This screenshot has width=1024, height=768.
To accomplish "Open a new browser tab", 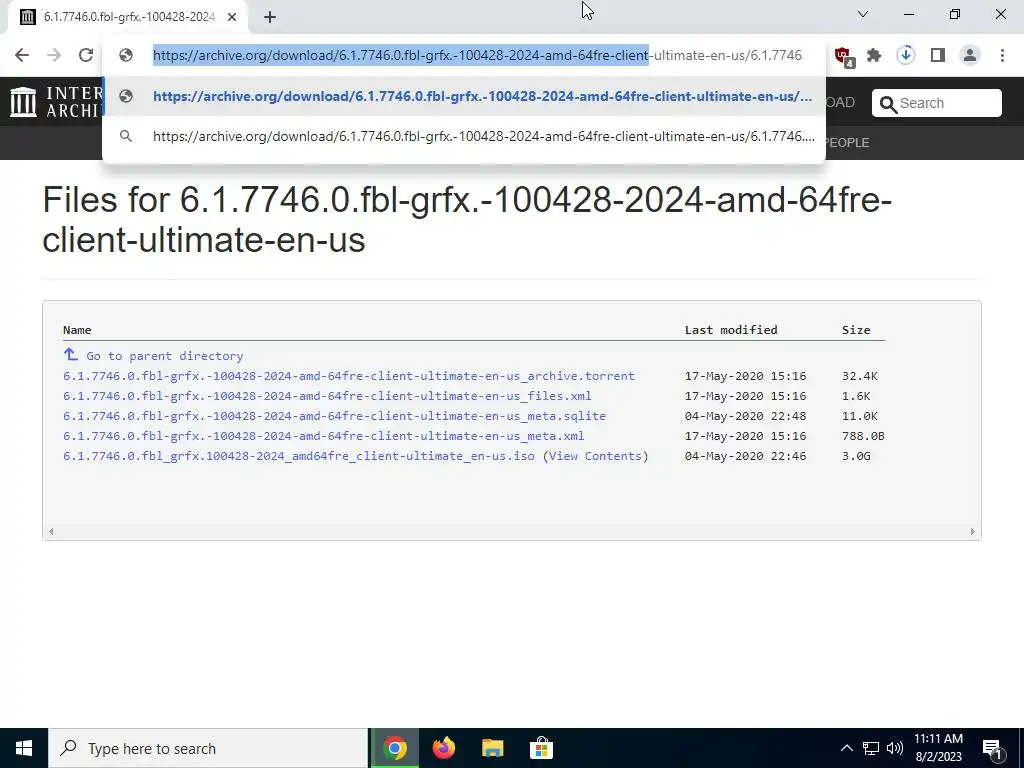I will click(x=270, y=18).
